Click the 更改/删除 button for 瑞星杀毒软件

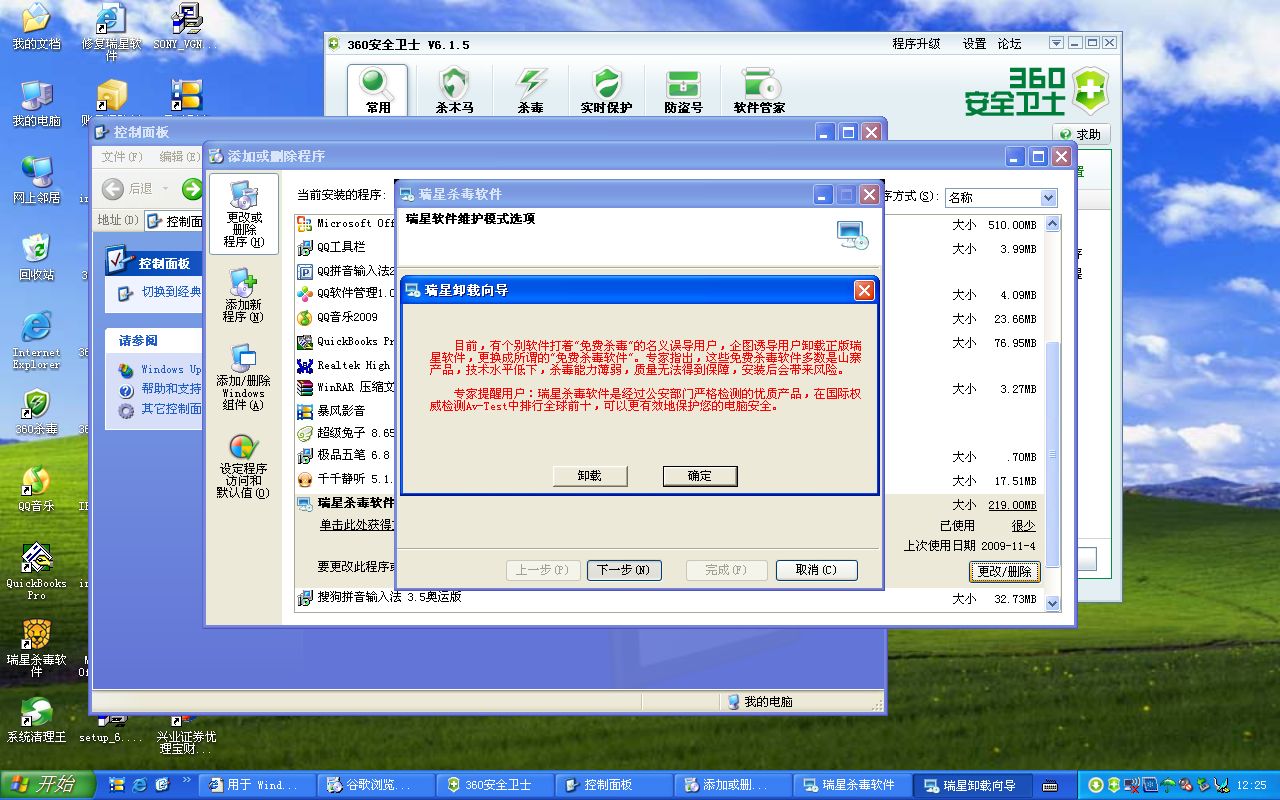(x=1005, y=571)
